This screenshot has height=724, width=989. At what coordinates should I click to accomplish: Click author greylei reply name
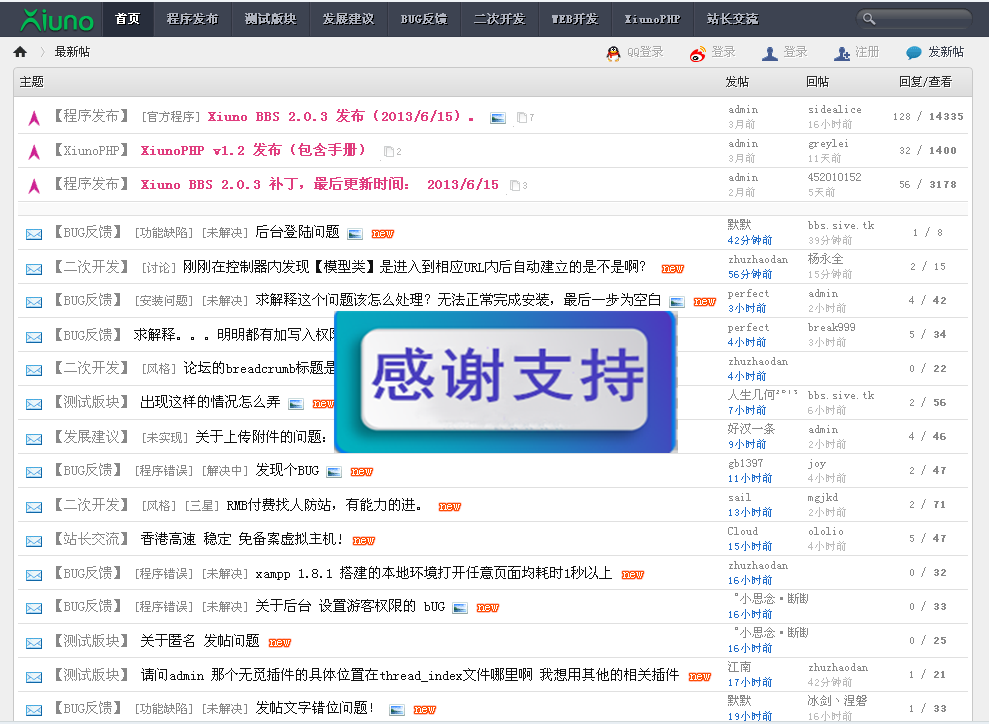(x=828, y=144)
